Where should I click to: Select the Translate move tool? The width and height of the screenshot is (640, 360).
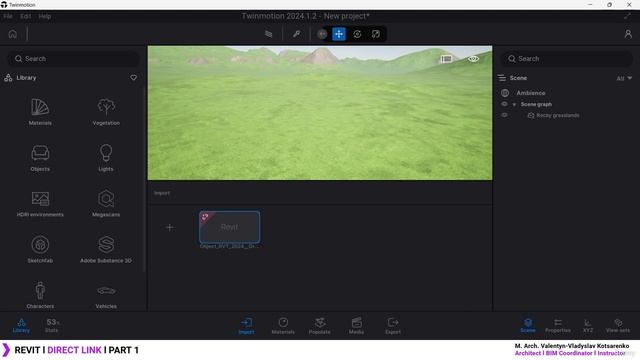(339, 34)
